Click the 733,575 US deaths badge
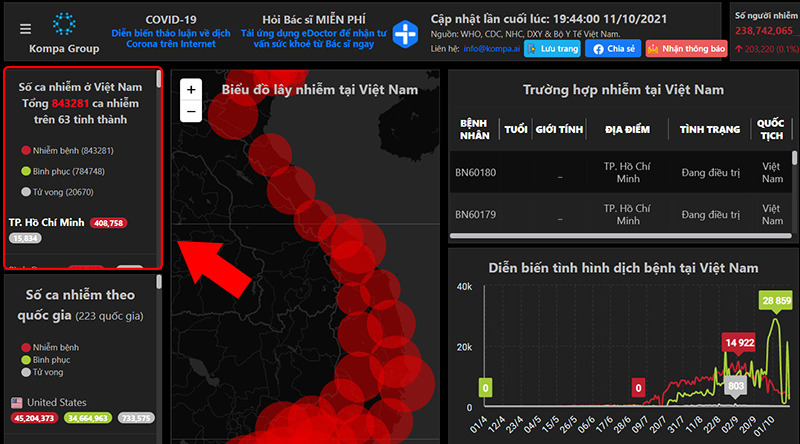Screen dimensions: 800x444 coord(136,418)
